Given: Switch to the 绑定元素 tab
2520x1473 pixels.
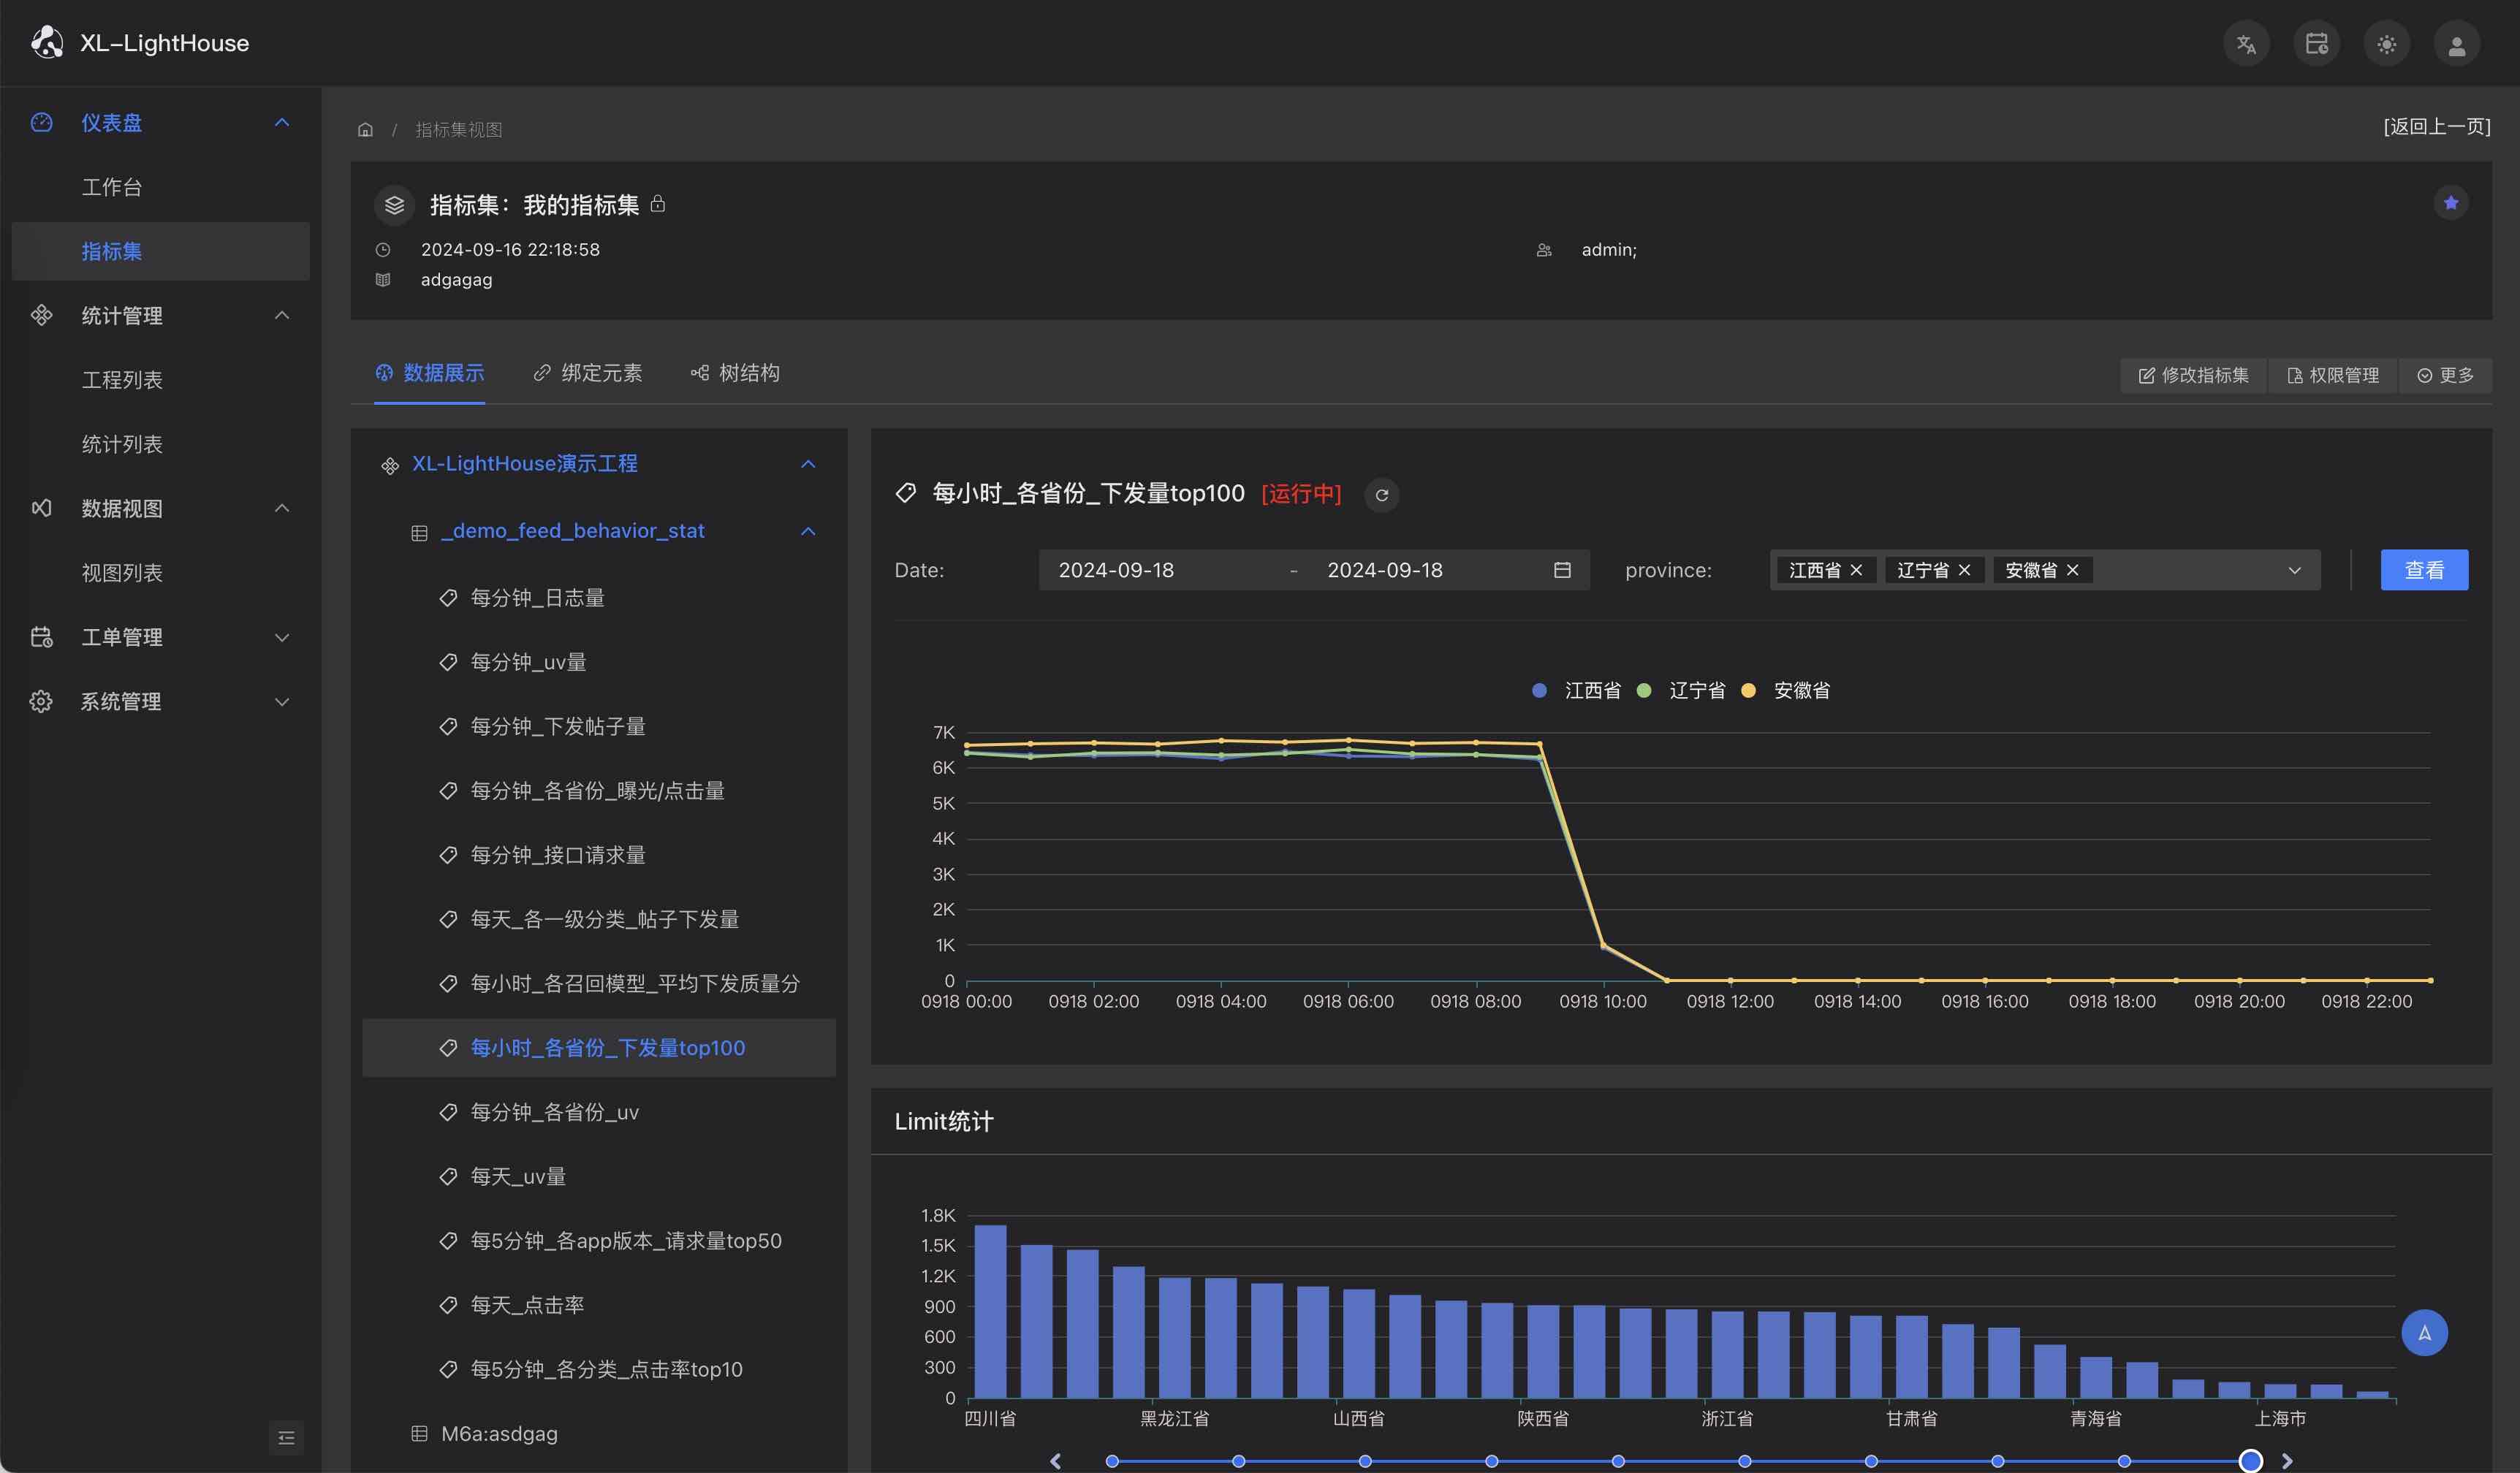Looking at the screenshot, I should (x=588, y=373).
